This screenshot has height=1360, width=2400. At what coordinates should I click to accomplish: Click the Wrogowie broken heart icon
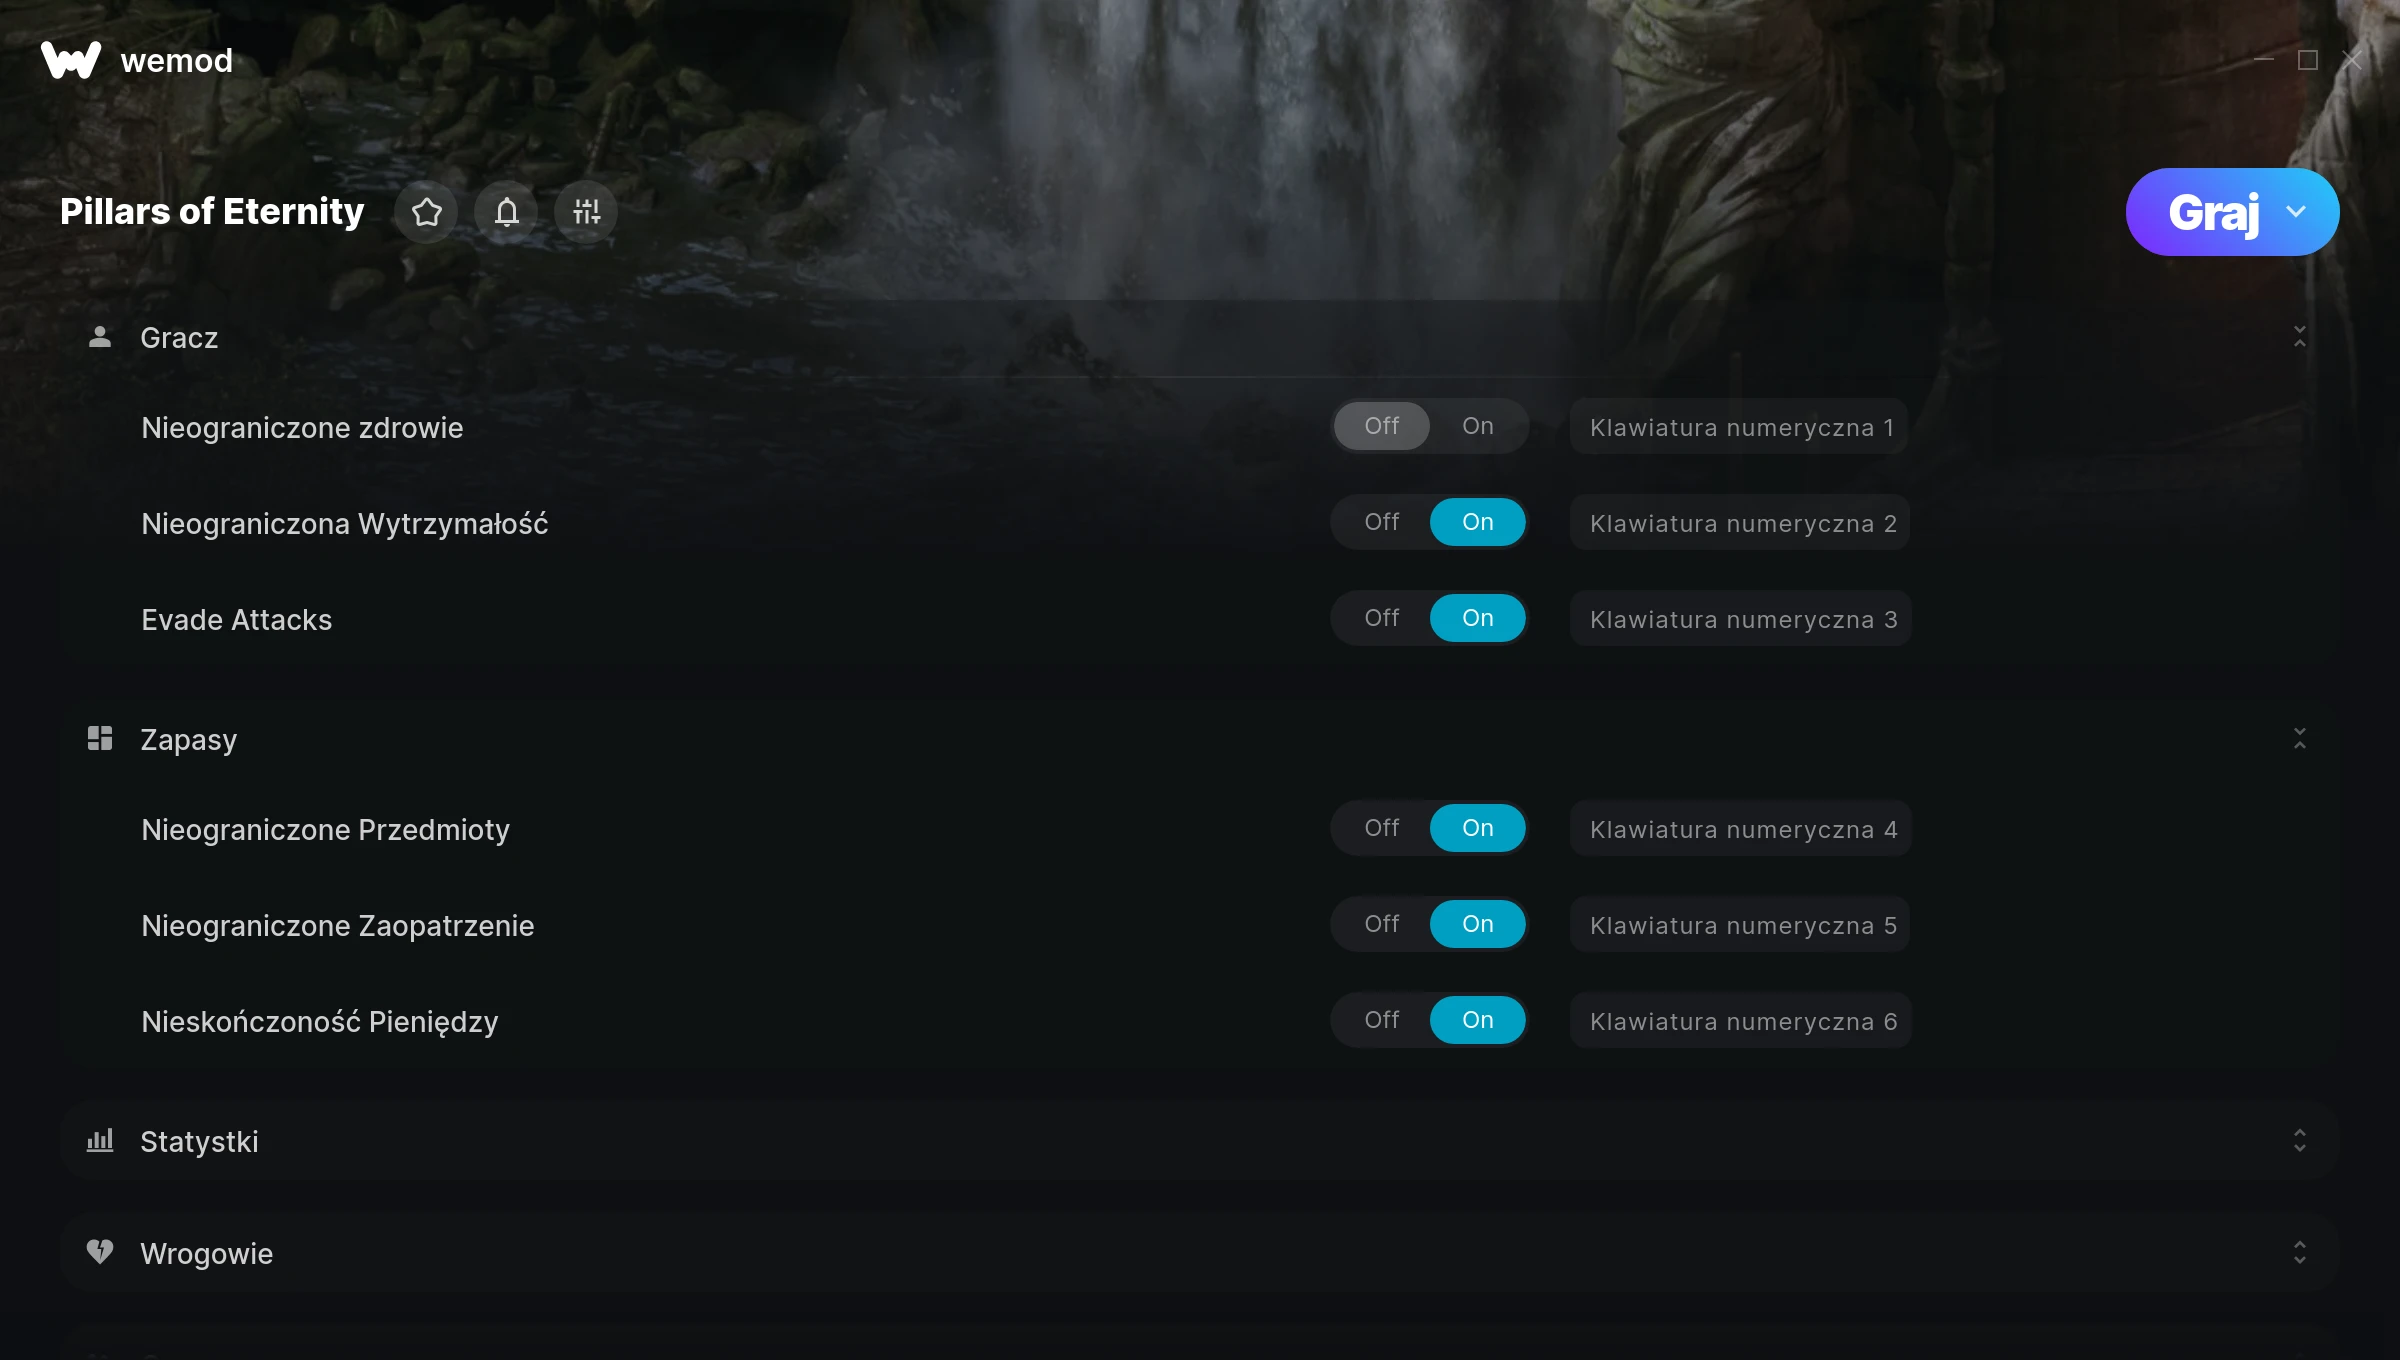coord(100,1252)
